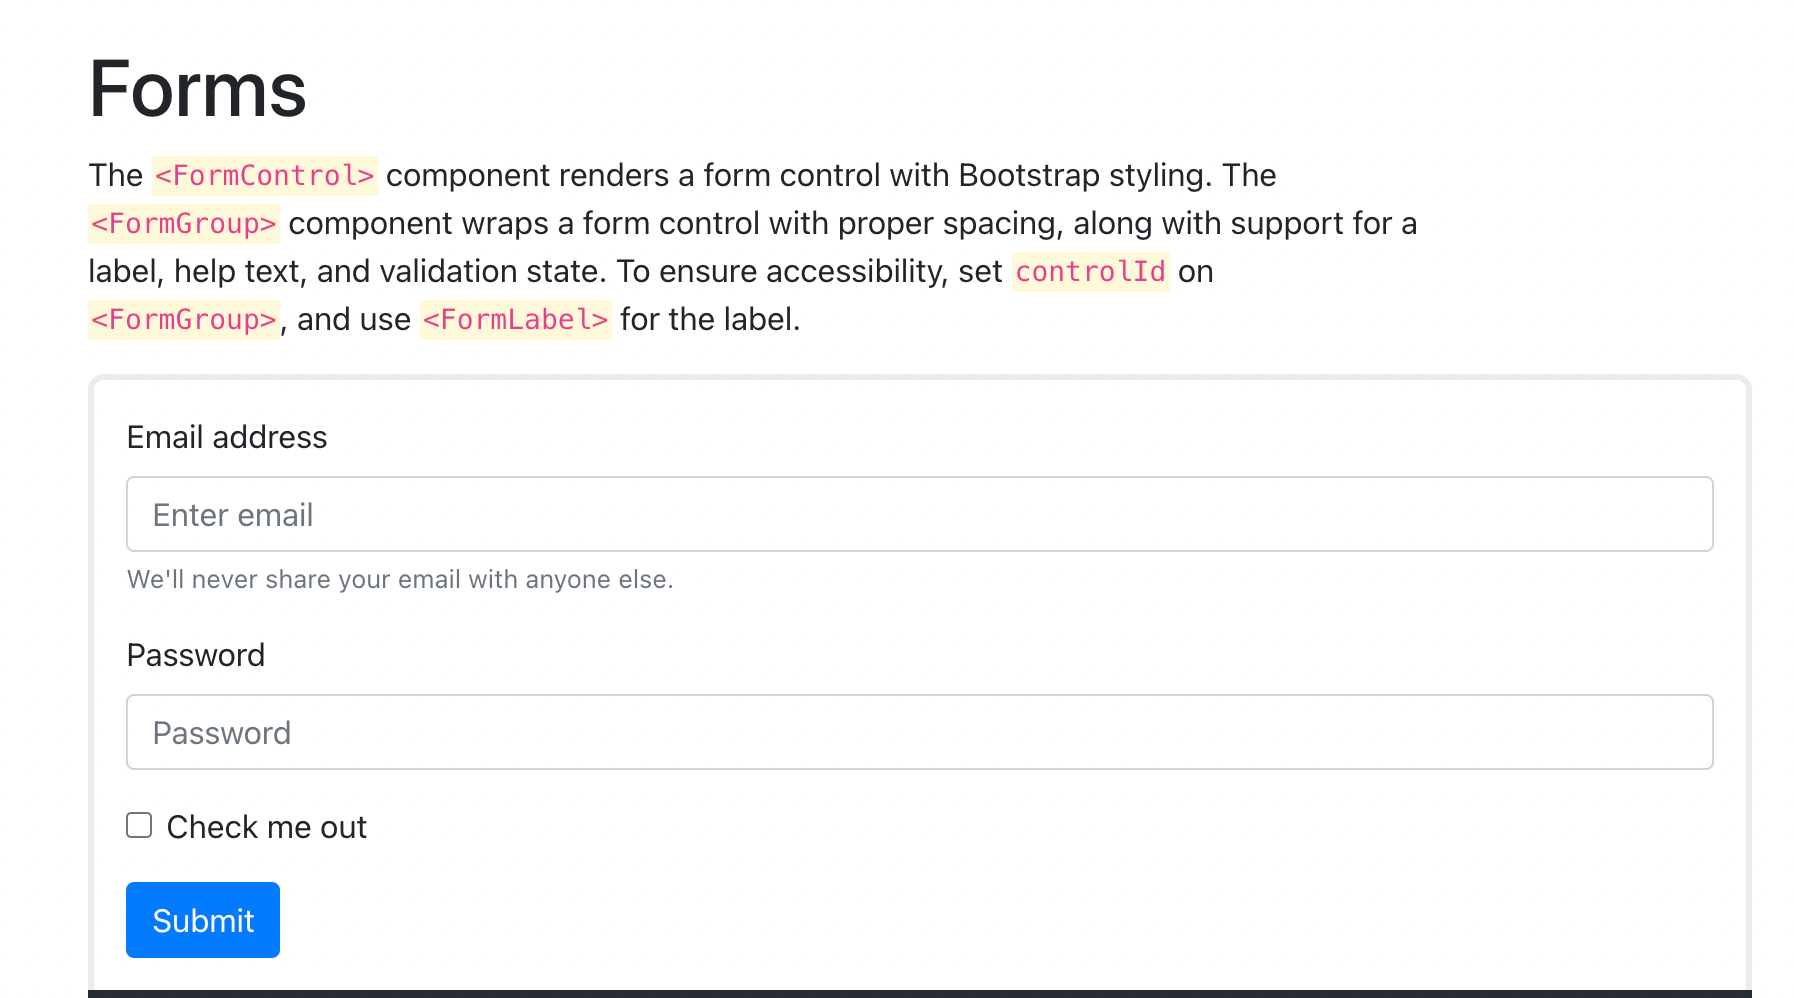Click the <FormControl> code snippet
This screenshot has width=1794, height=998.
[x=265, y=176]
